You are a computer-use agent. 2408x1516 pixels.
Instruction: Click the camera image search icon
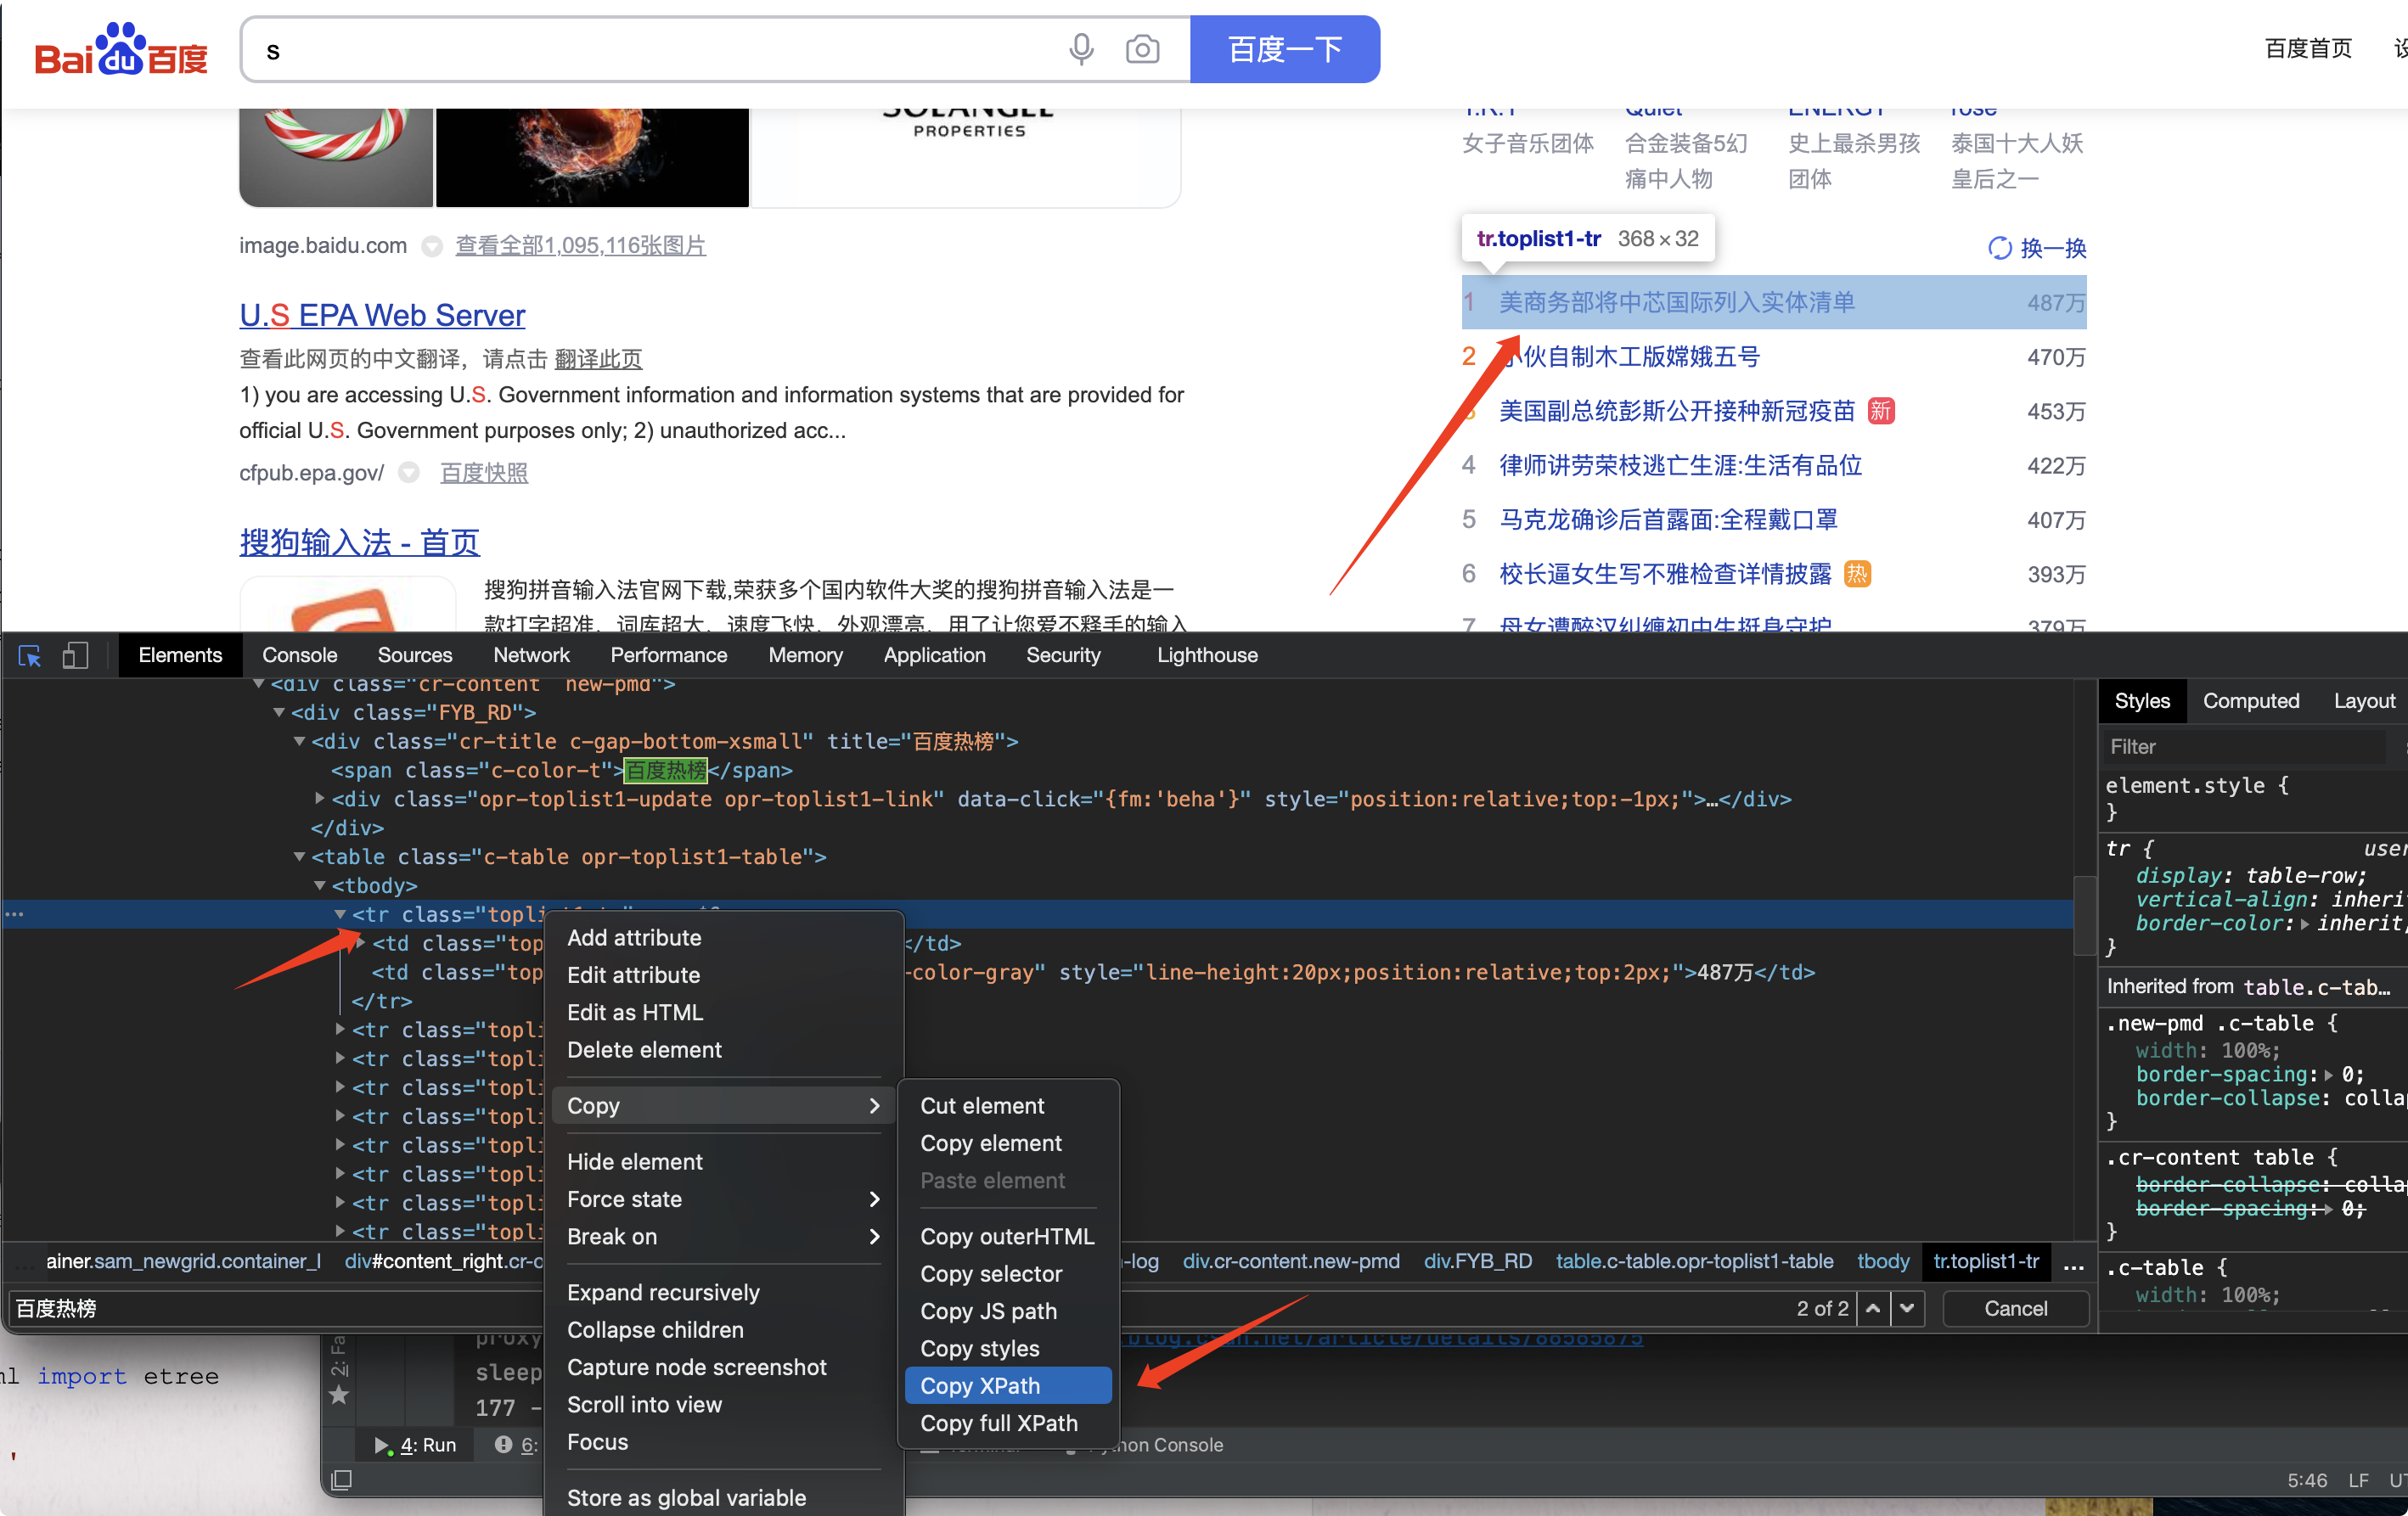click(x=1142, y=49)
